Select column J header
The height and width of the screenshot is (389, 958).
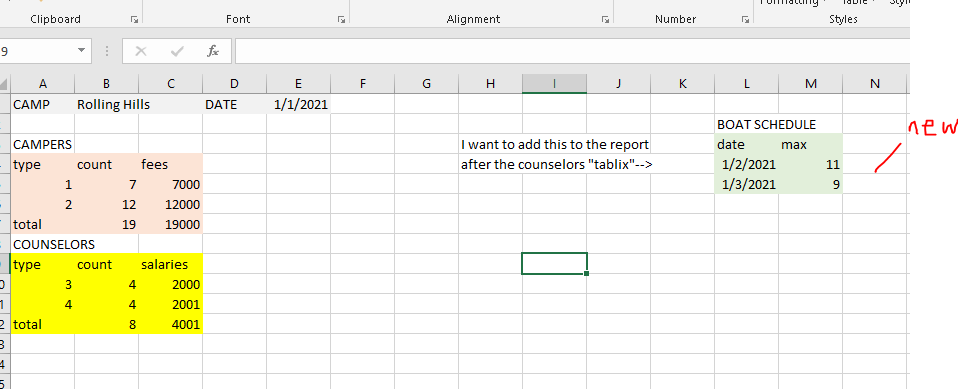618,84
